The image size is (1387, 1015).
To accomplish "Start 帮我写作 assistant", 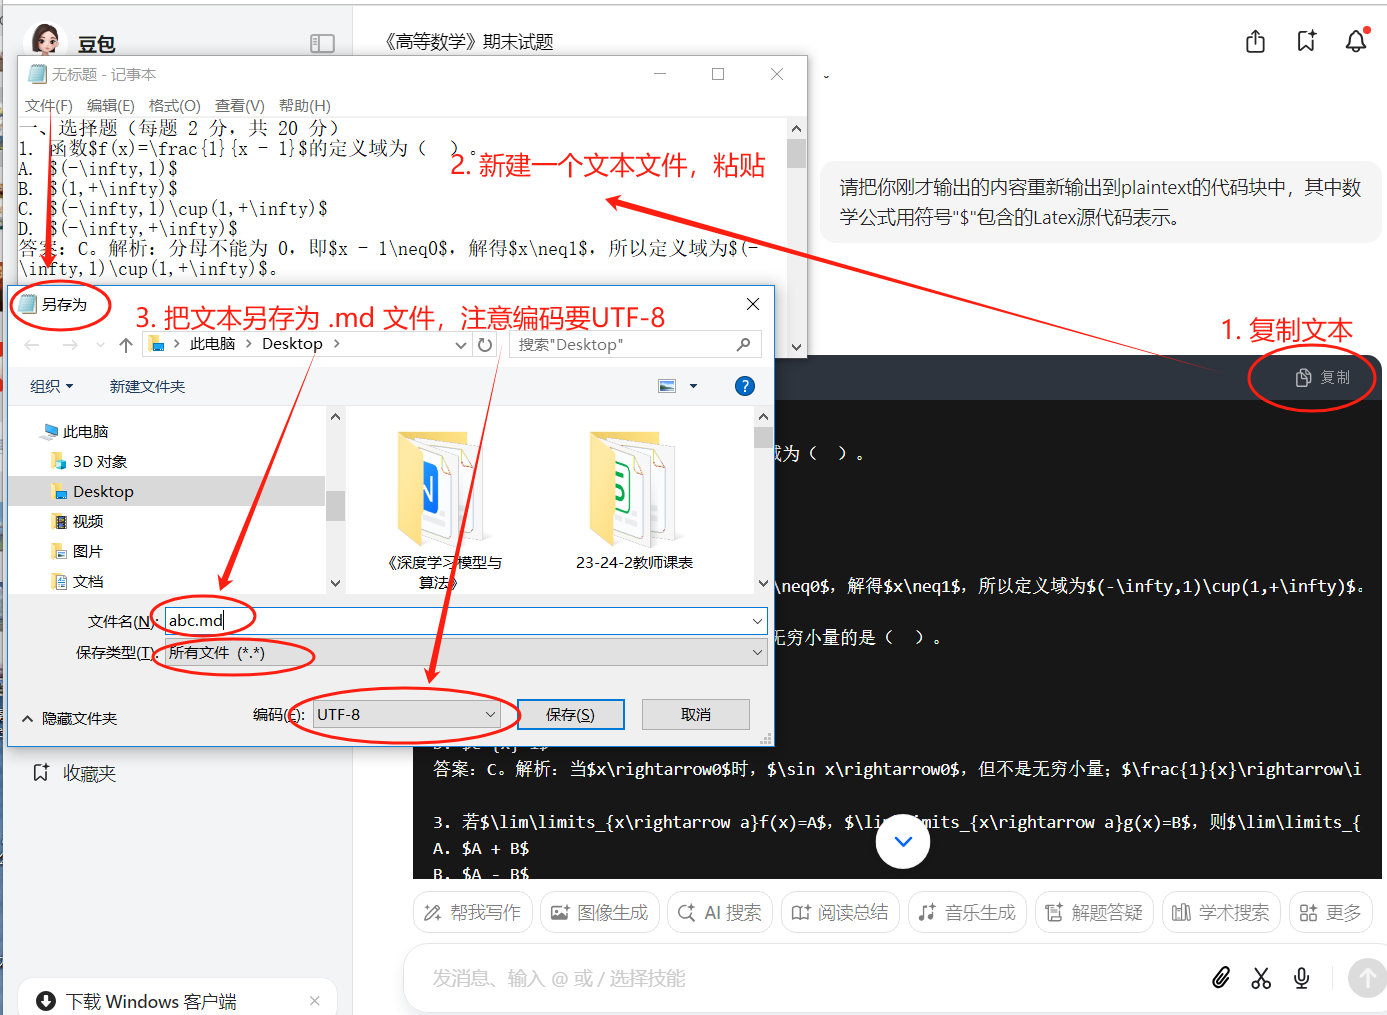I will (472, 911).
